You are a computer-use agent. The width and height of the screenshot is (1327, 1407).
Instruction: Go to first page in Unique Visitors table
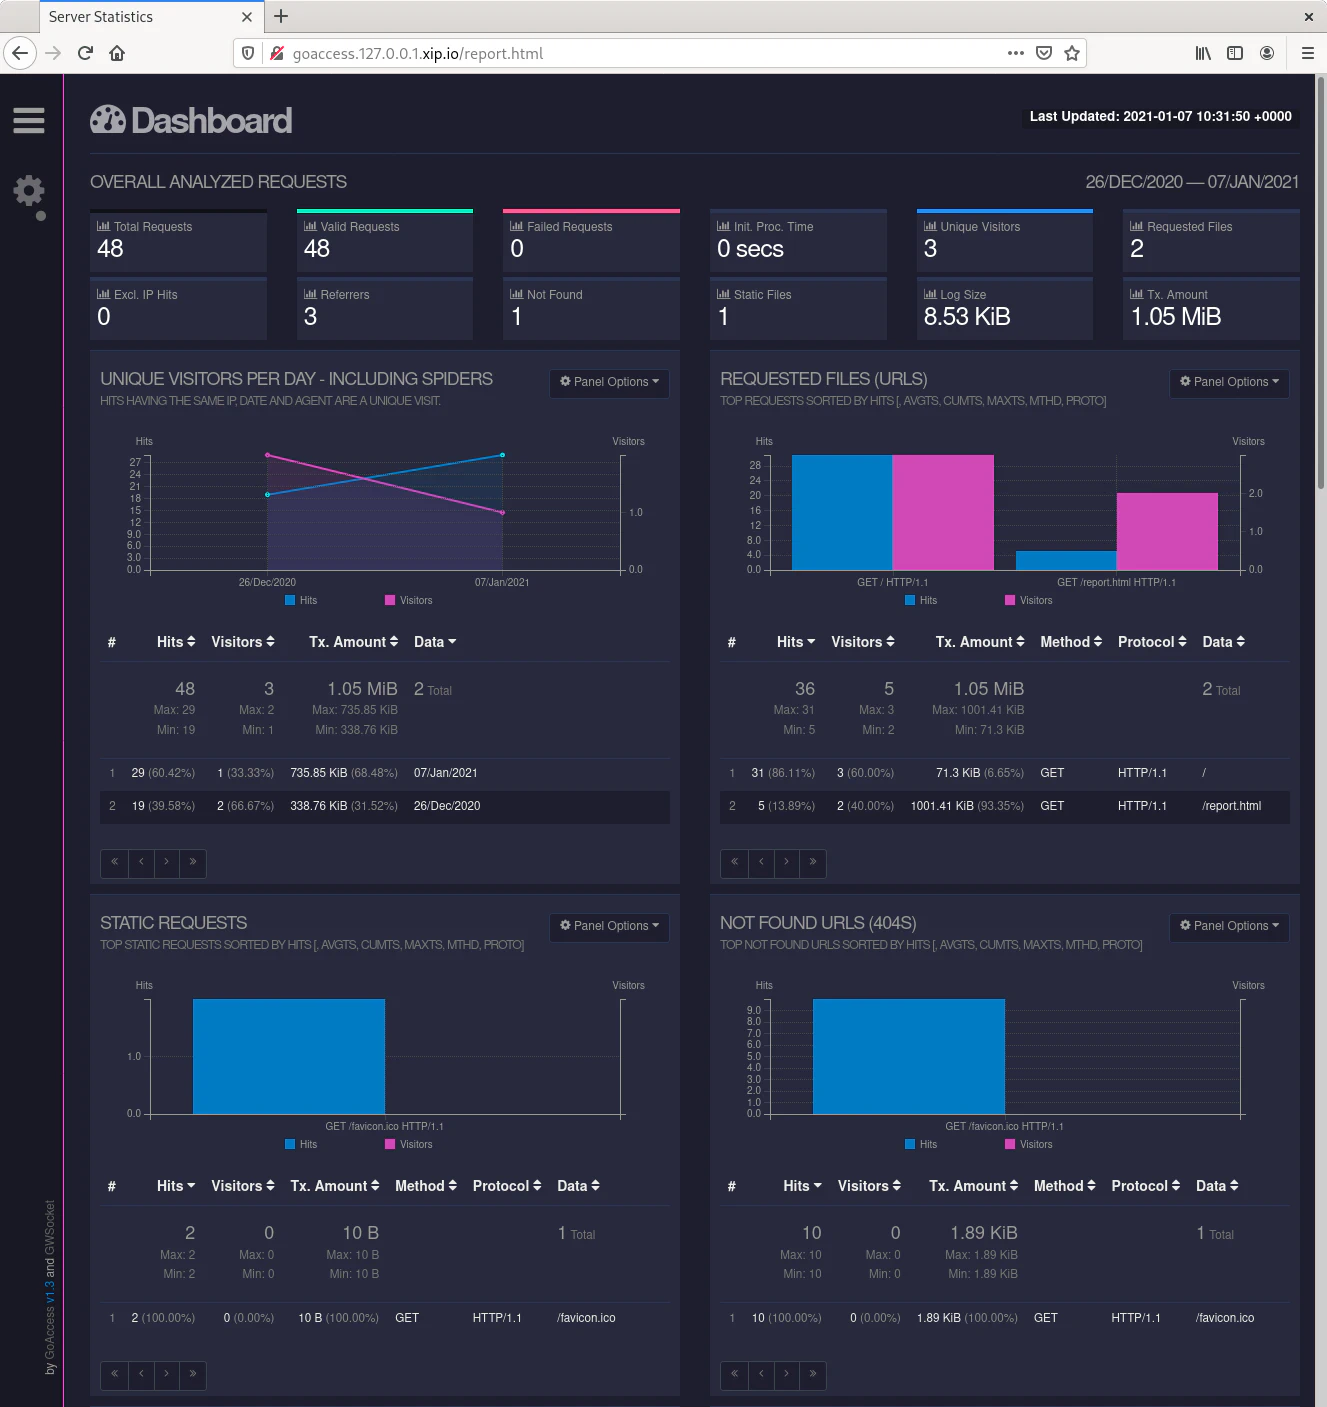coord(115,862)
